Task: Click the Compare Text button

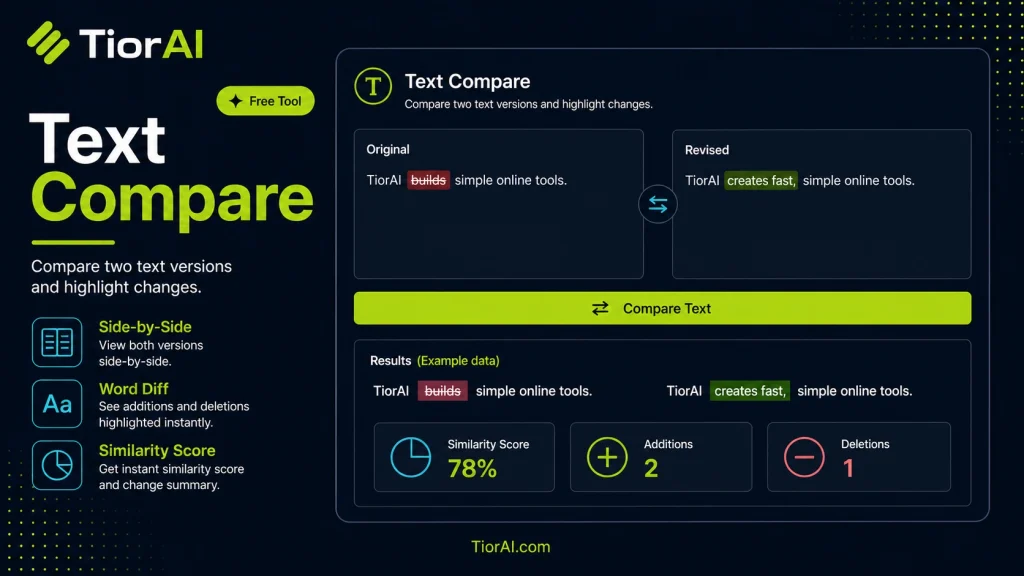Action: [662, 308]
